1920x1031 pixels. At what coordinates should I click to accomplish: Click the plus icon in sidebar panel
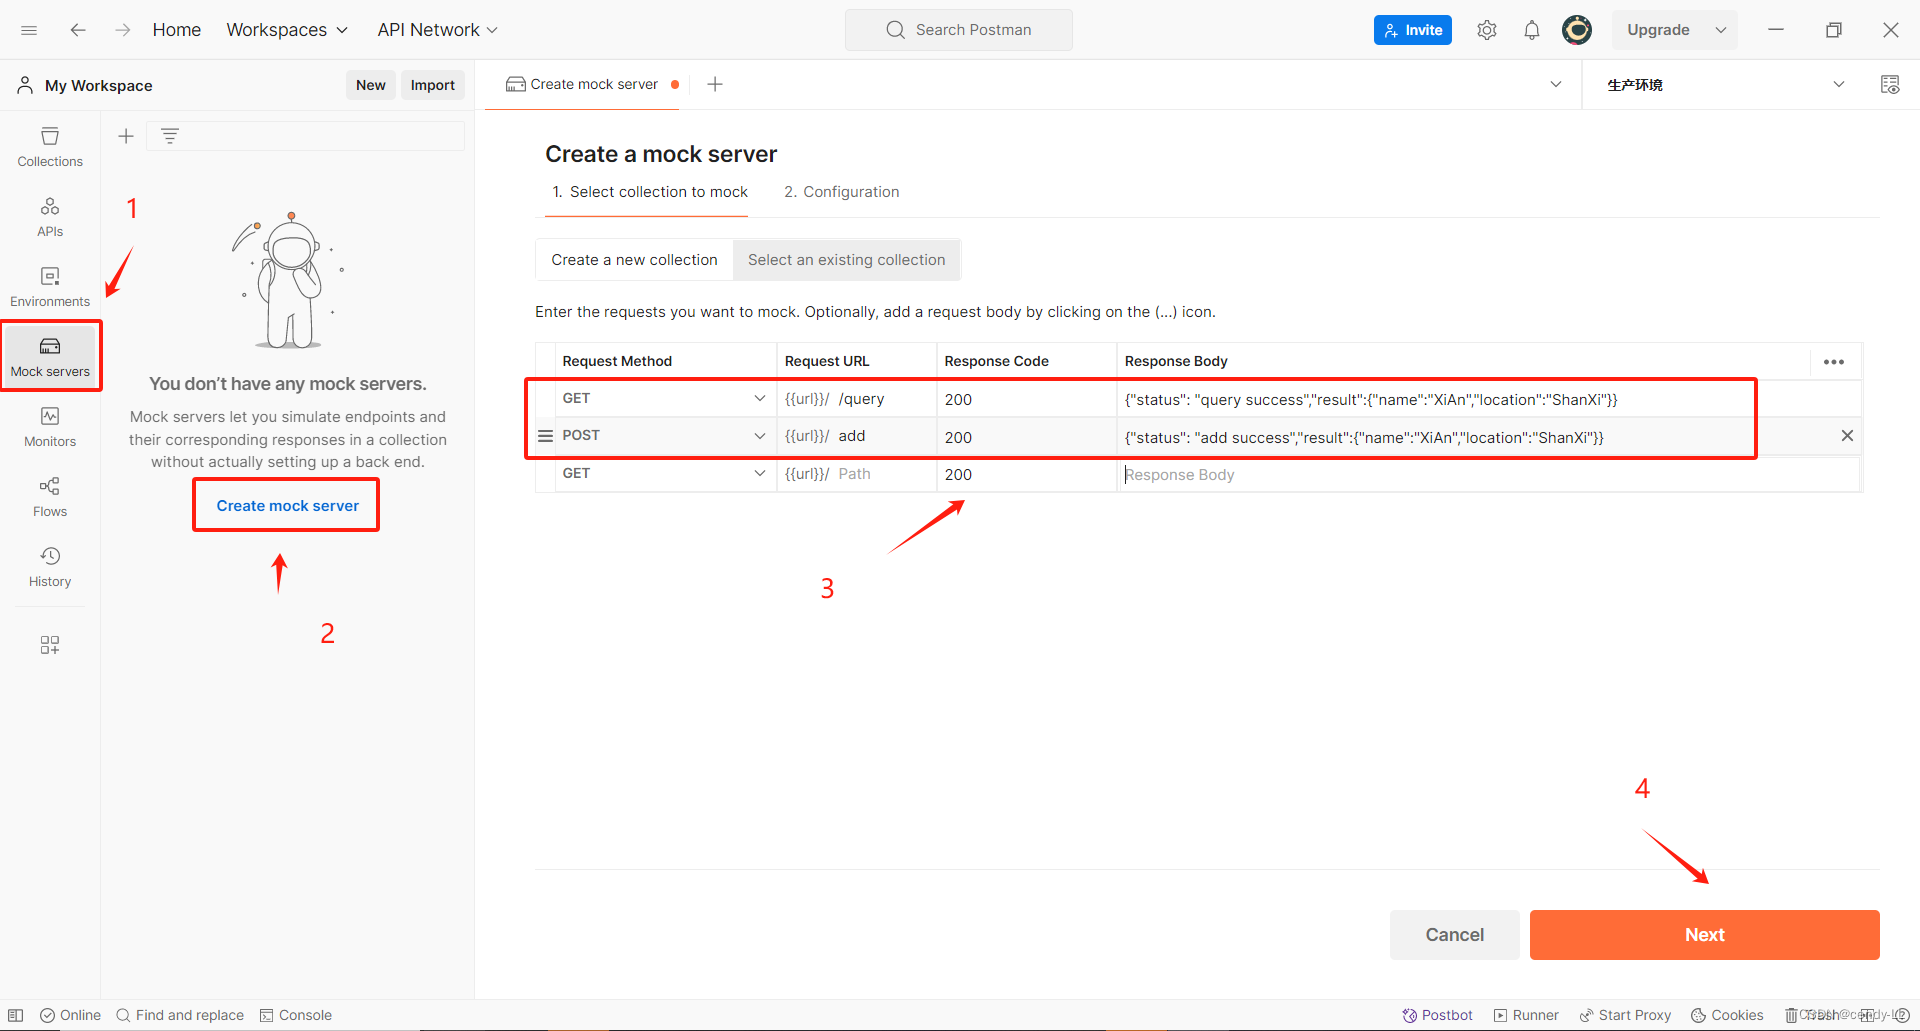(126, 136)
